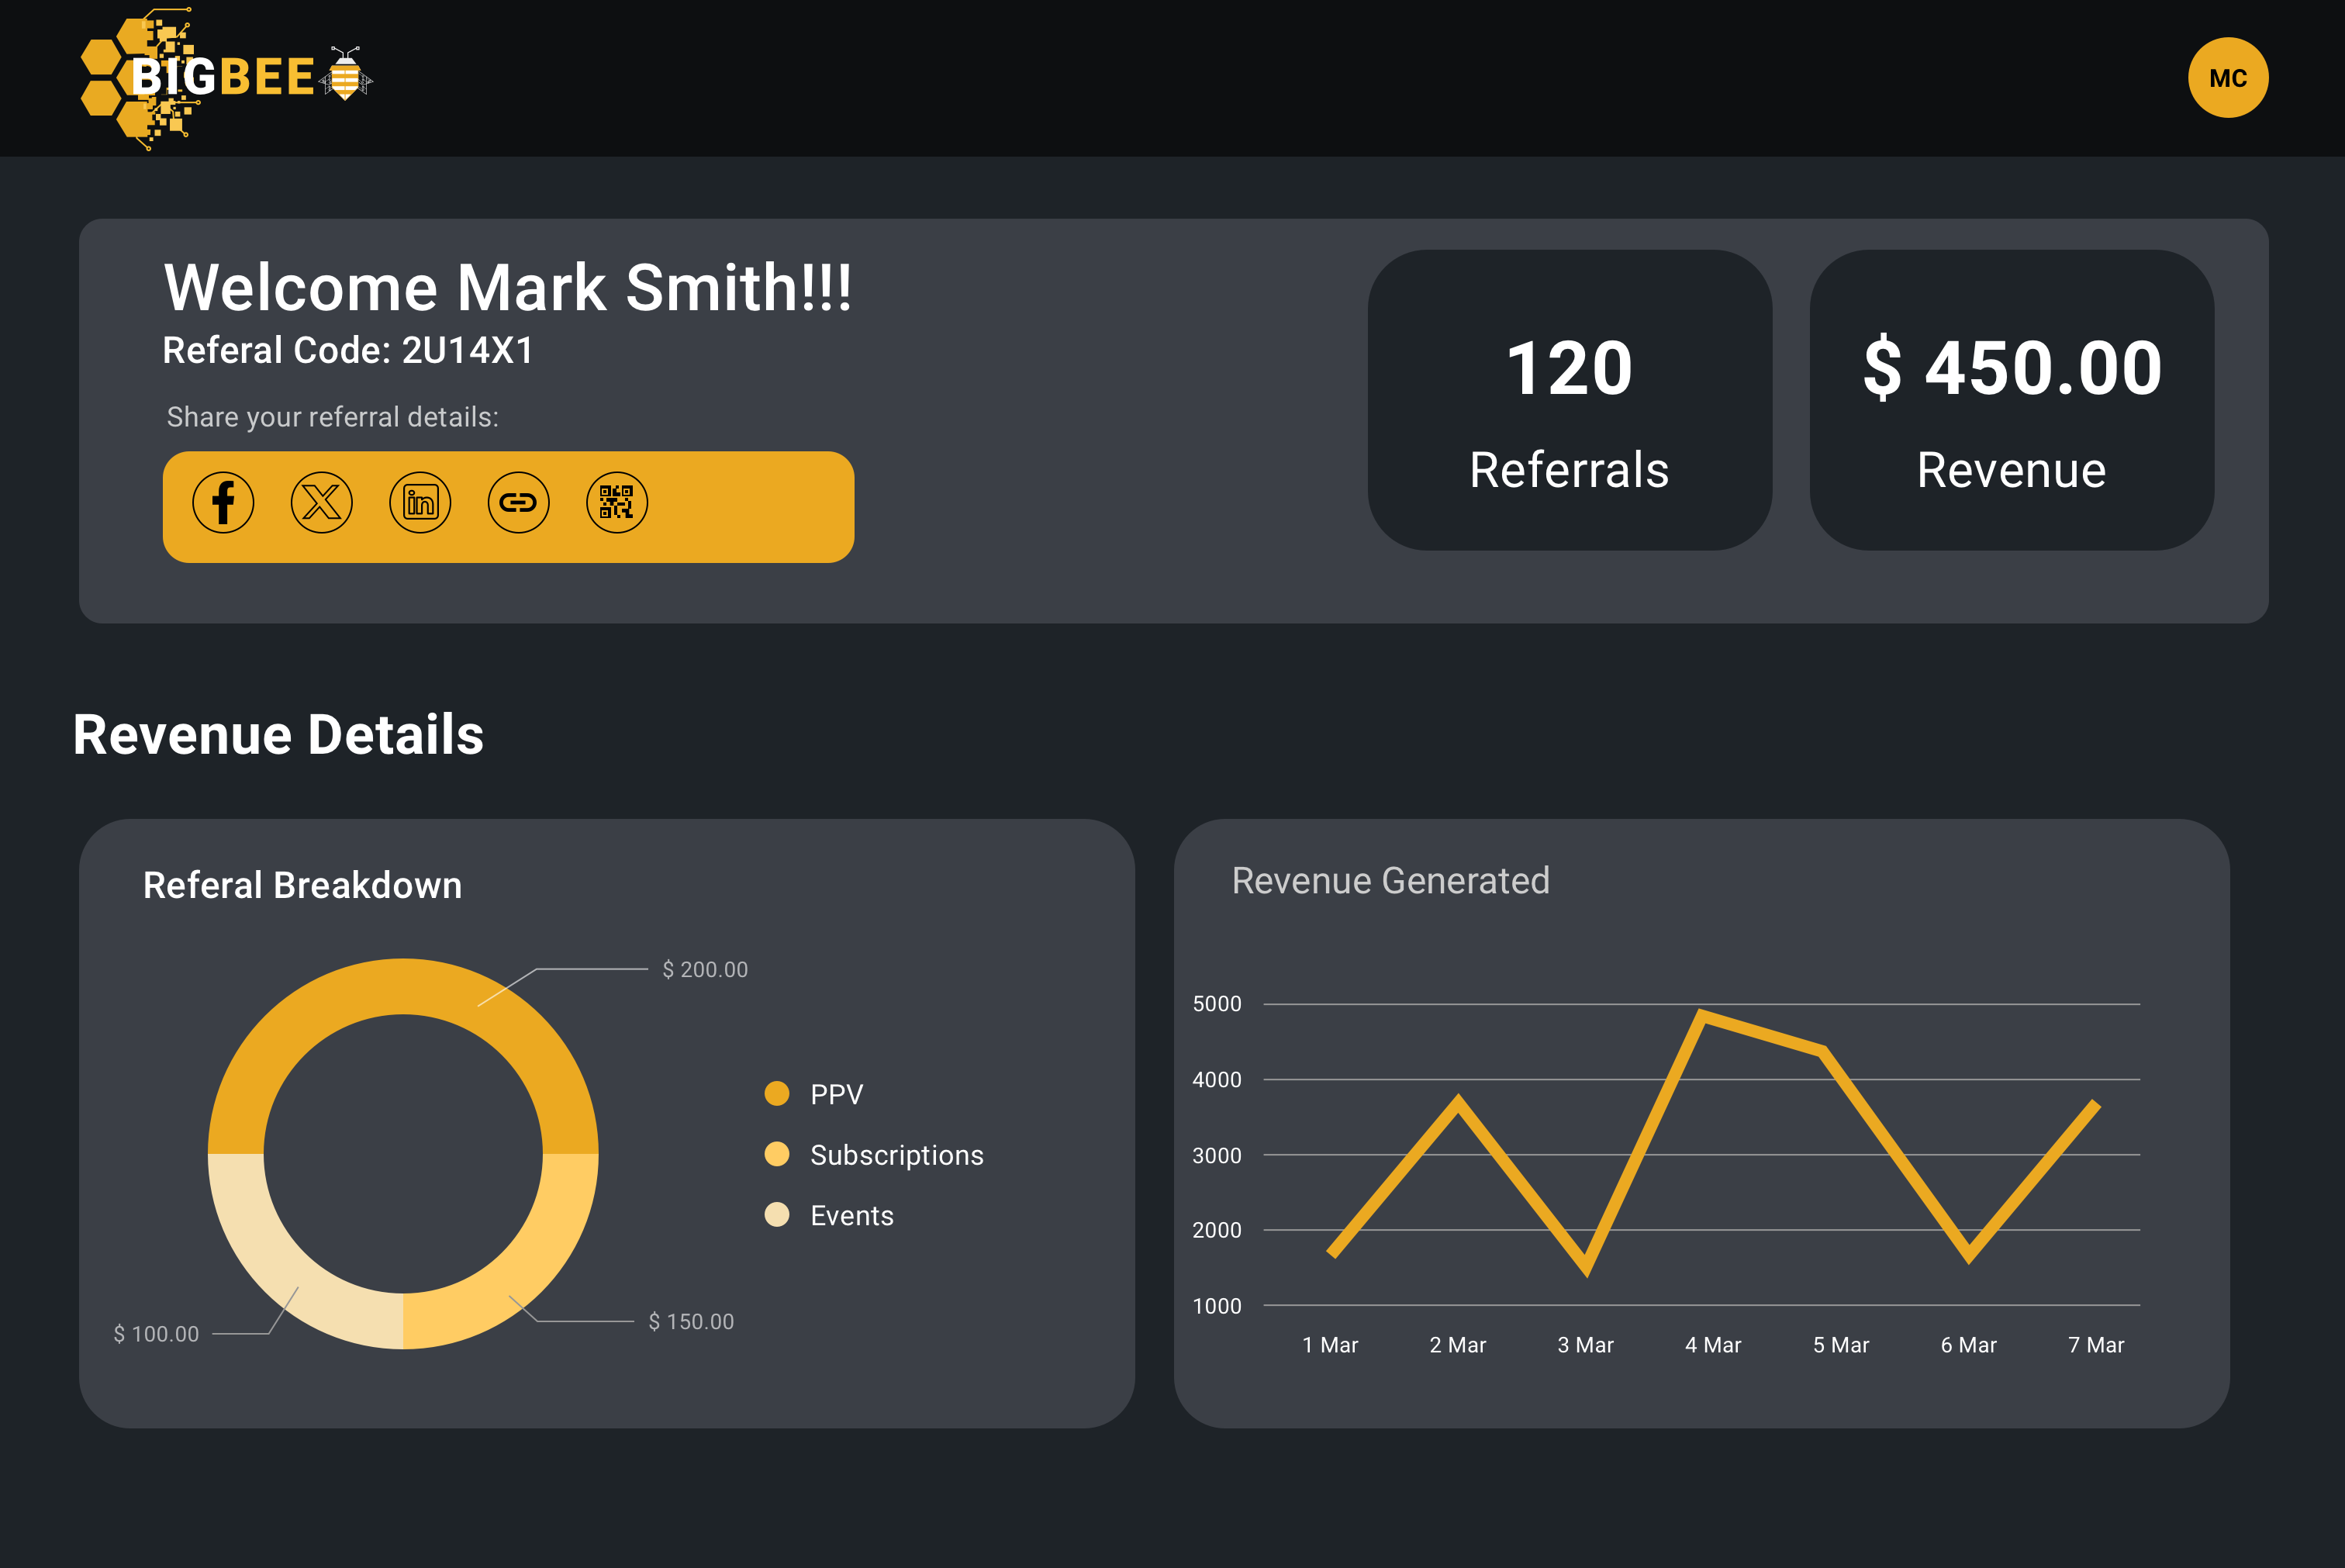Click the $ 150.00 Subscriptions donut label
This screenshot has height=1568, width=2345.
[x=691, y=1321]
